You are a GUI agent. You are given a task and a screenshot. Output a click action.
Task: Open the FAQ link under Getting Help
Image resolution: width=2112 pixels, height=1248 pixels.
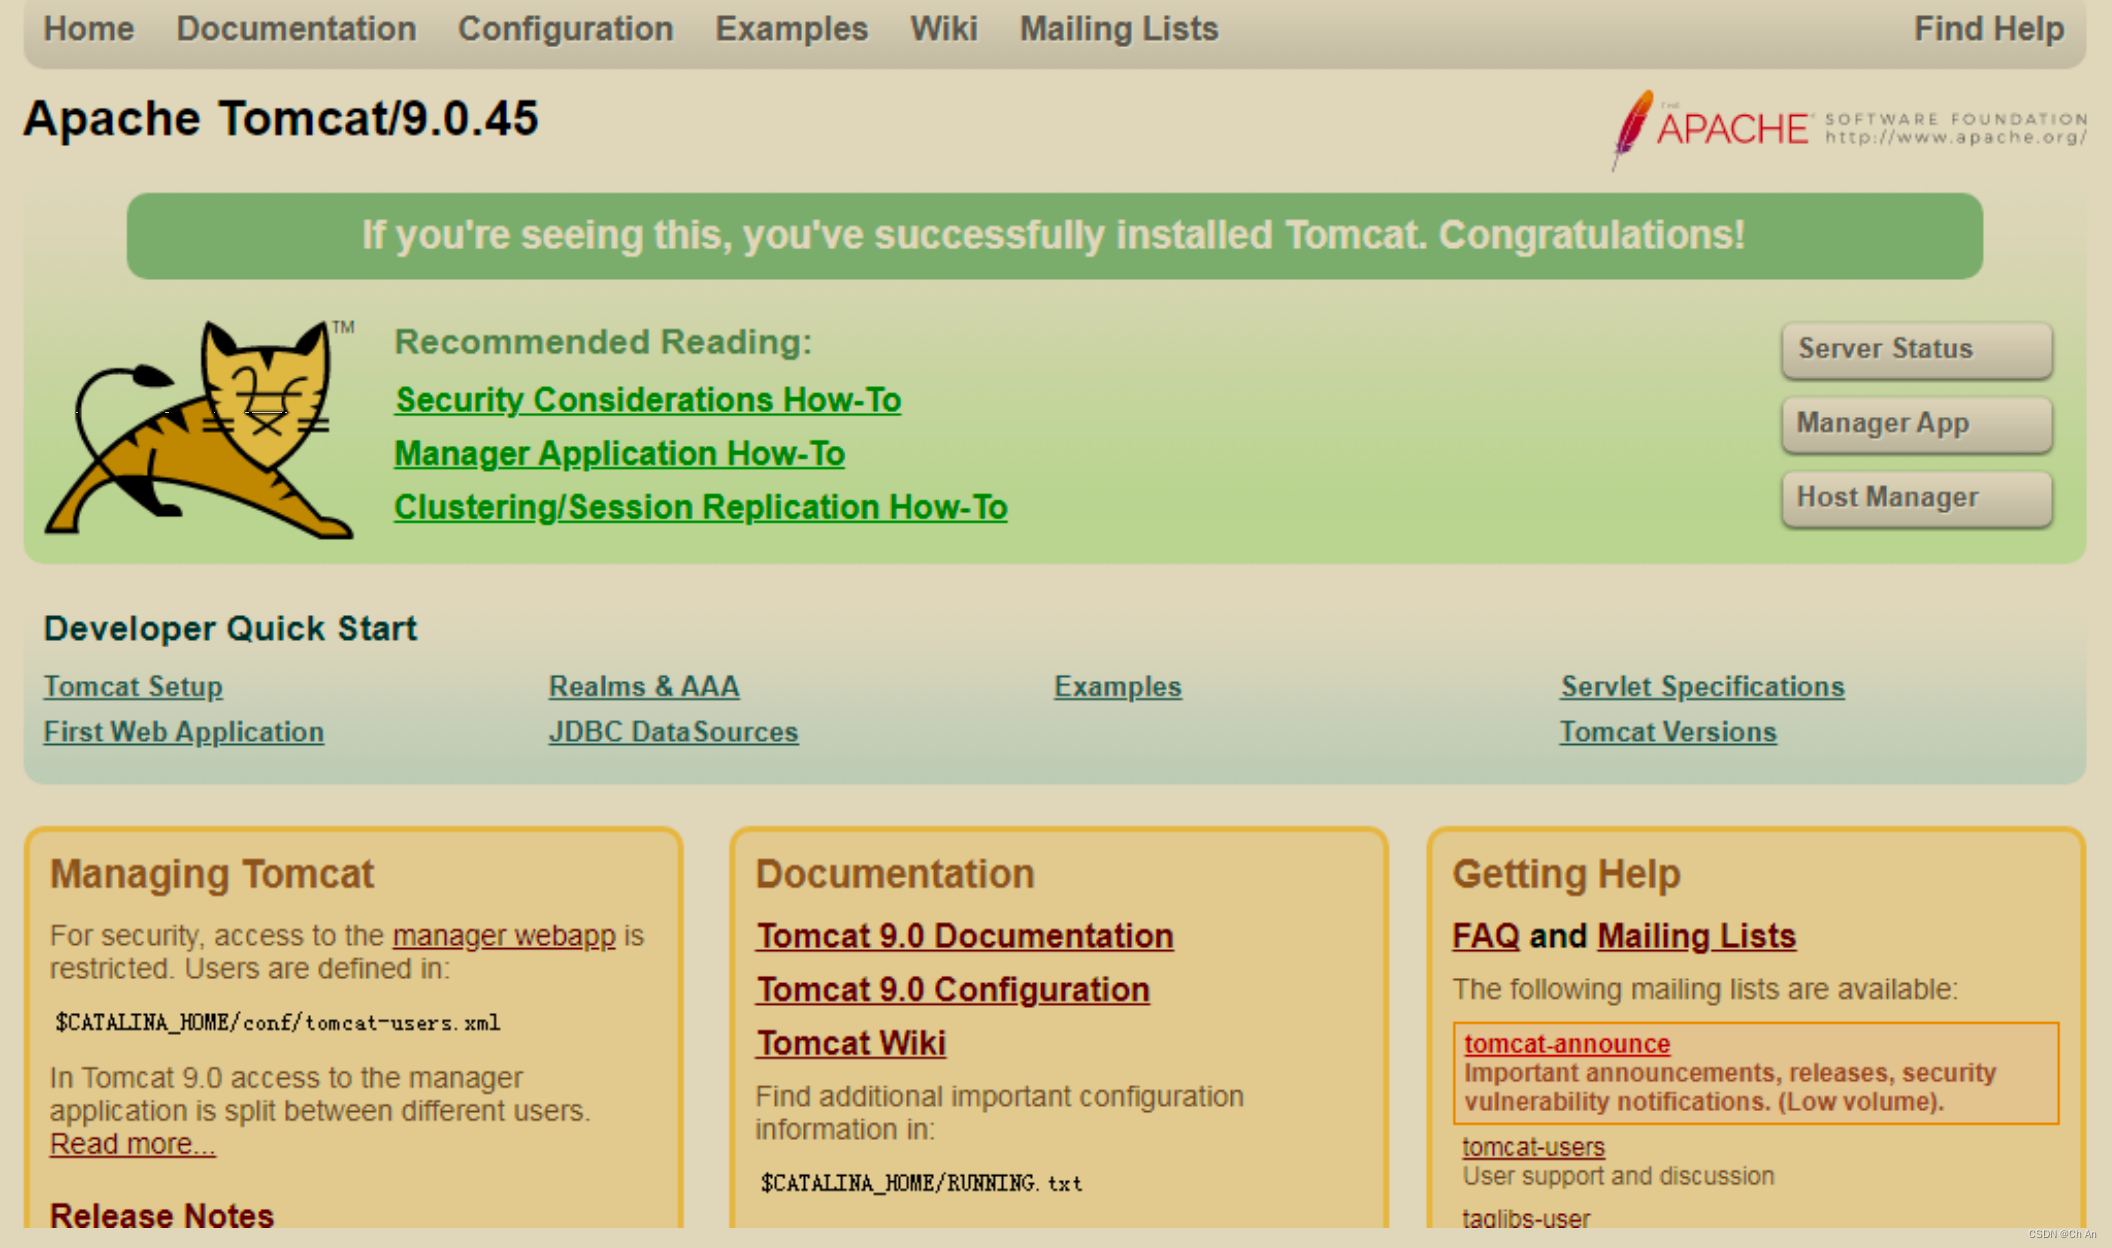coord(1485,936)
